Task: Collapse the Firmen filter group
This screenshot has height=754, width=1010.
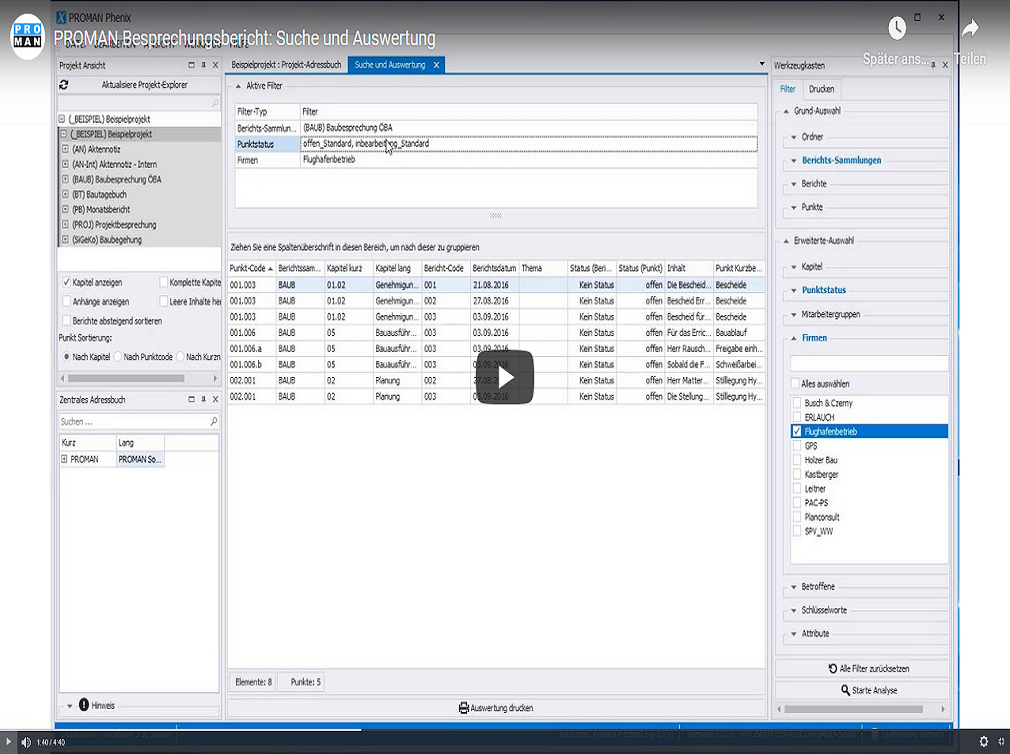Action: click(794, 338)
